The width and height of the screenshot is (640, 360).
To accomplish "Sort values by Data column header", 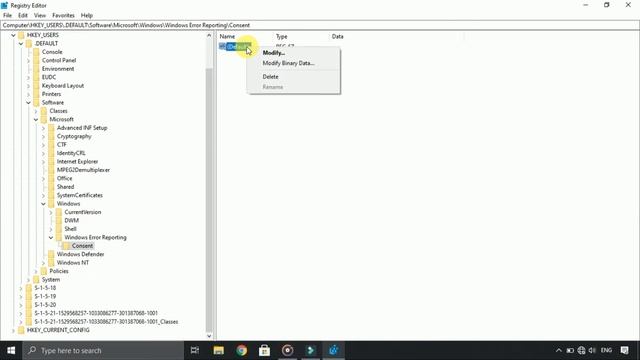I will coord(338,37).
